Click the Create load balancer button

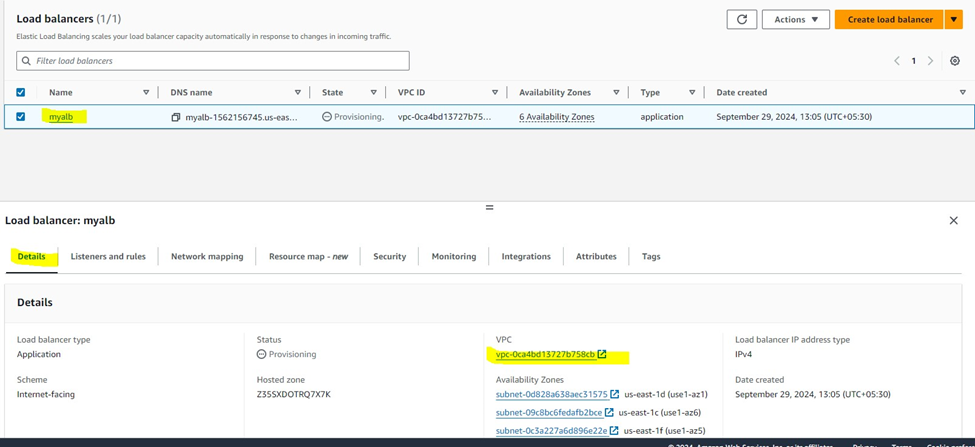(889, 19)
